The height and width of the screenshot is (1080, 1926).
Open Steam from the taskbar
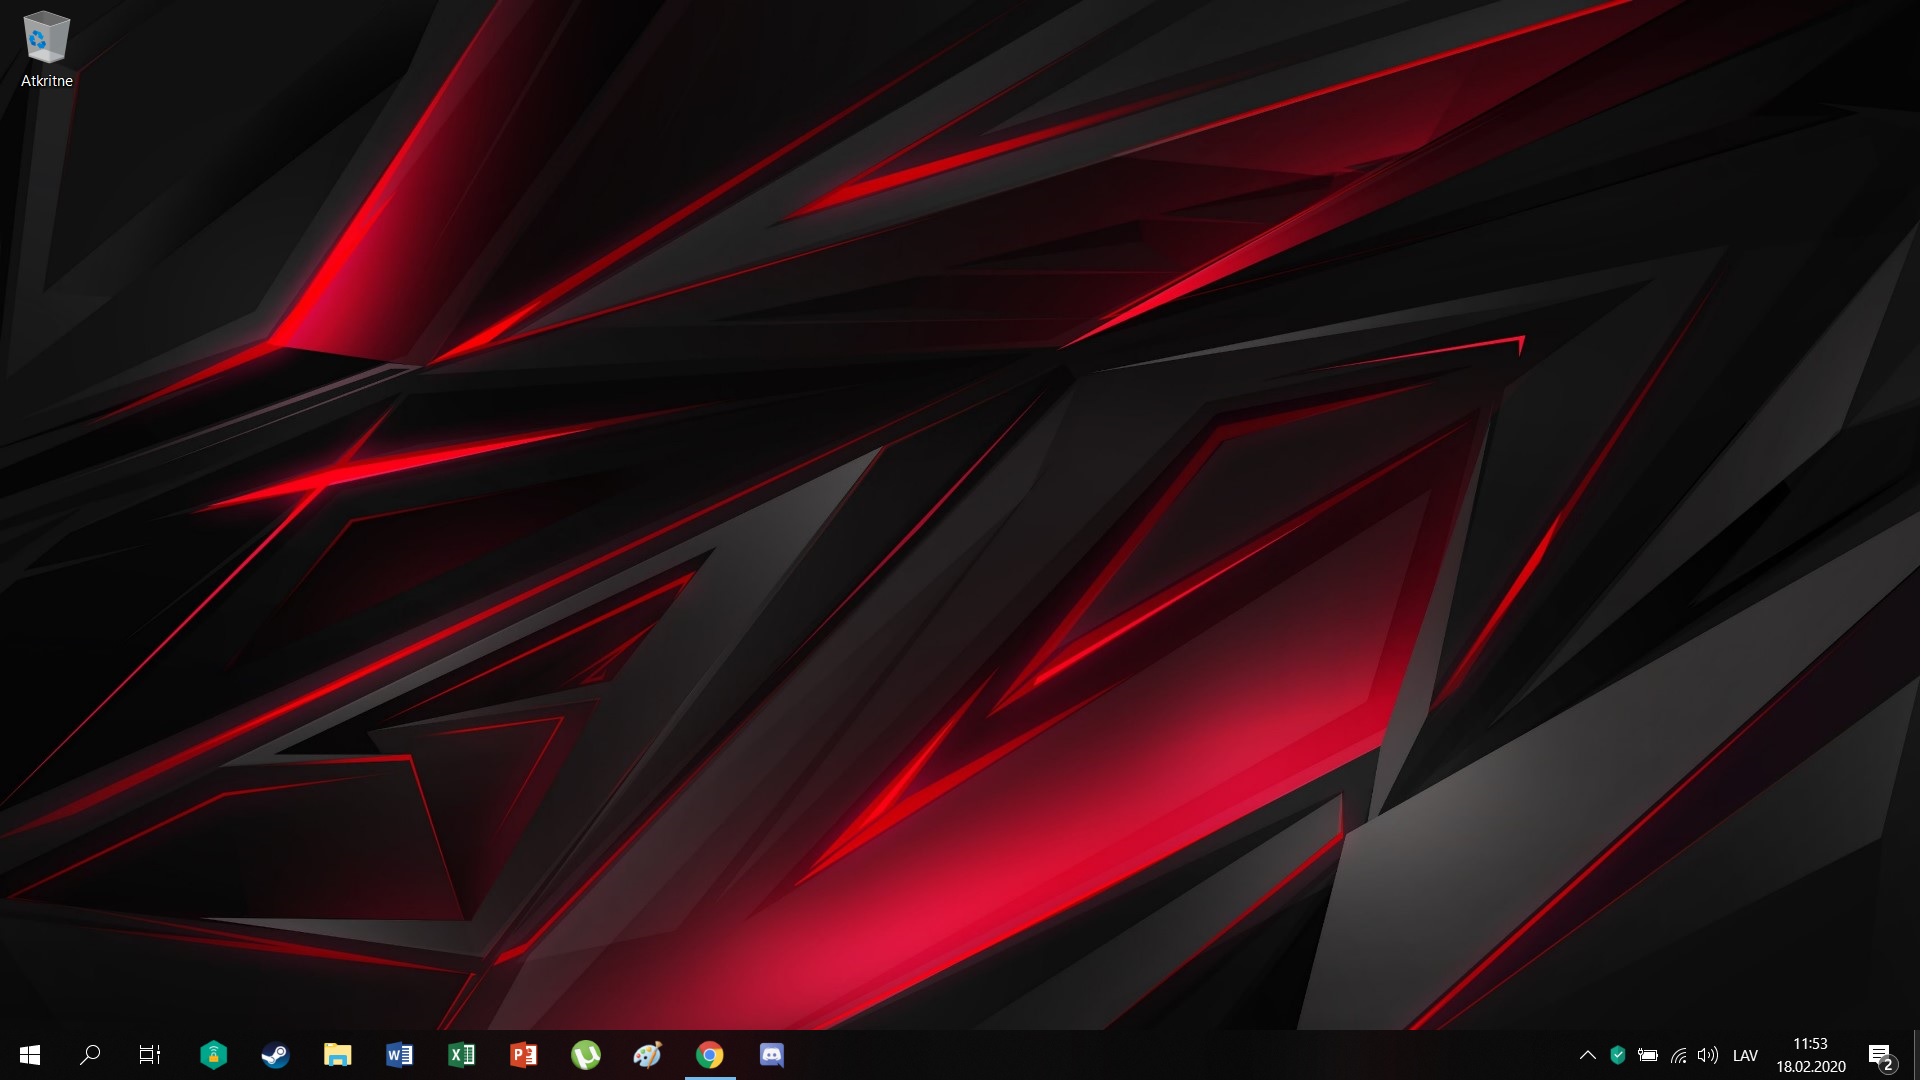point(275,1055)
